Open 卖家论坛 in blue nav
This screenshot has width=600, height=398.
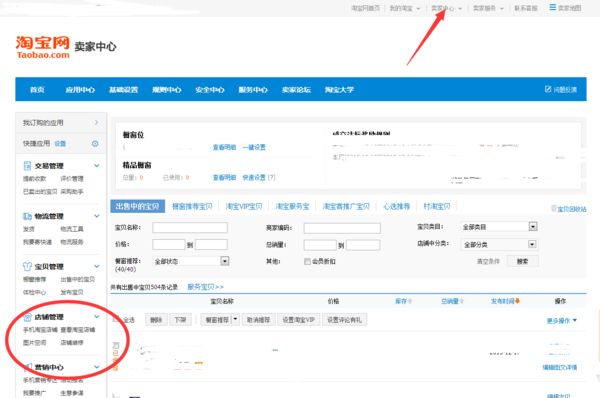(x=296, y=90)
